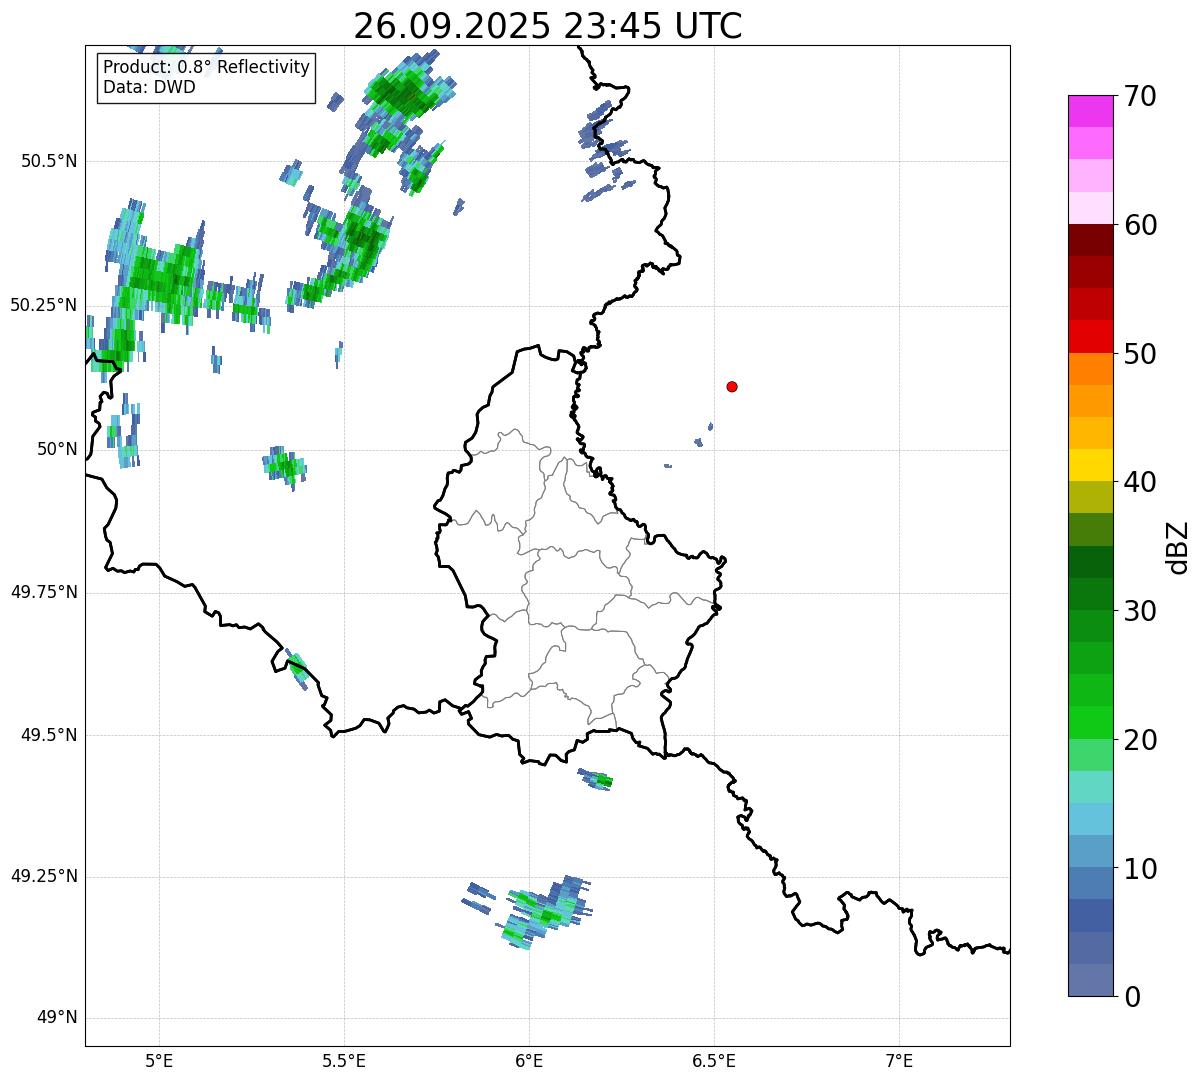Click the red station marker dot

tap(732, 386)
